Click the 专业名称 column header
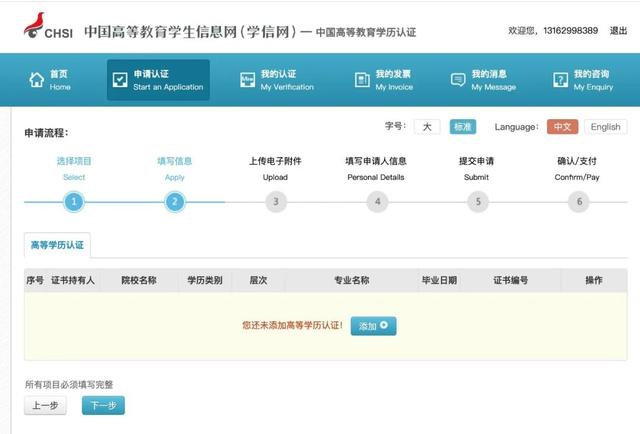Viewport: 640px width, 434px height. tap(352, 280)
